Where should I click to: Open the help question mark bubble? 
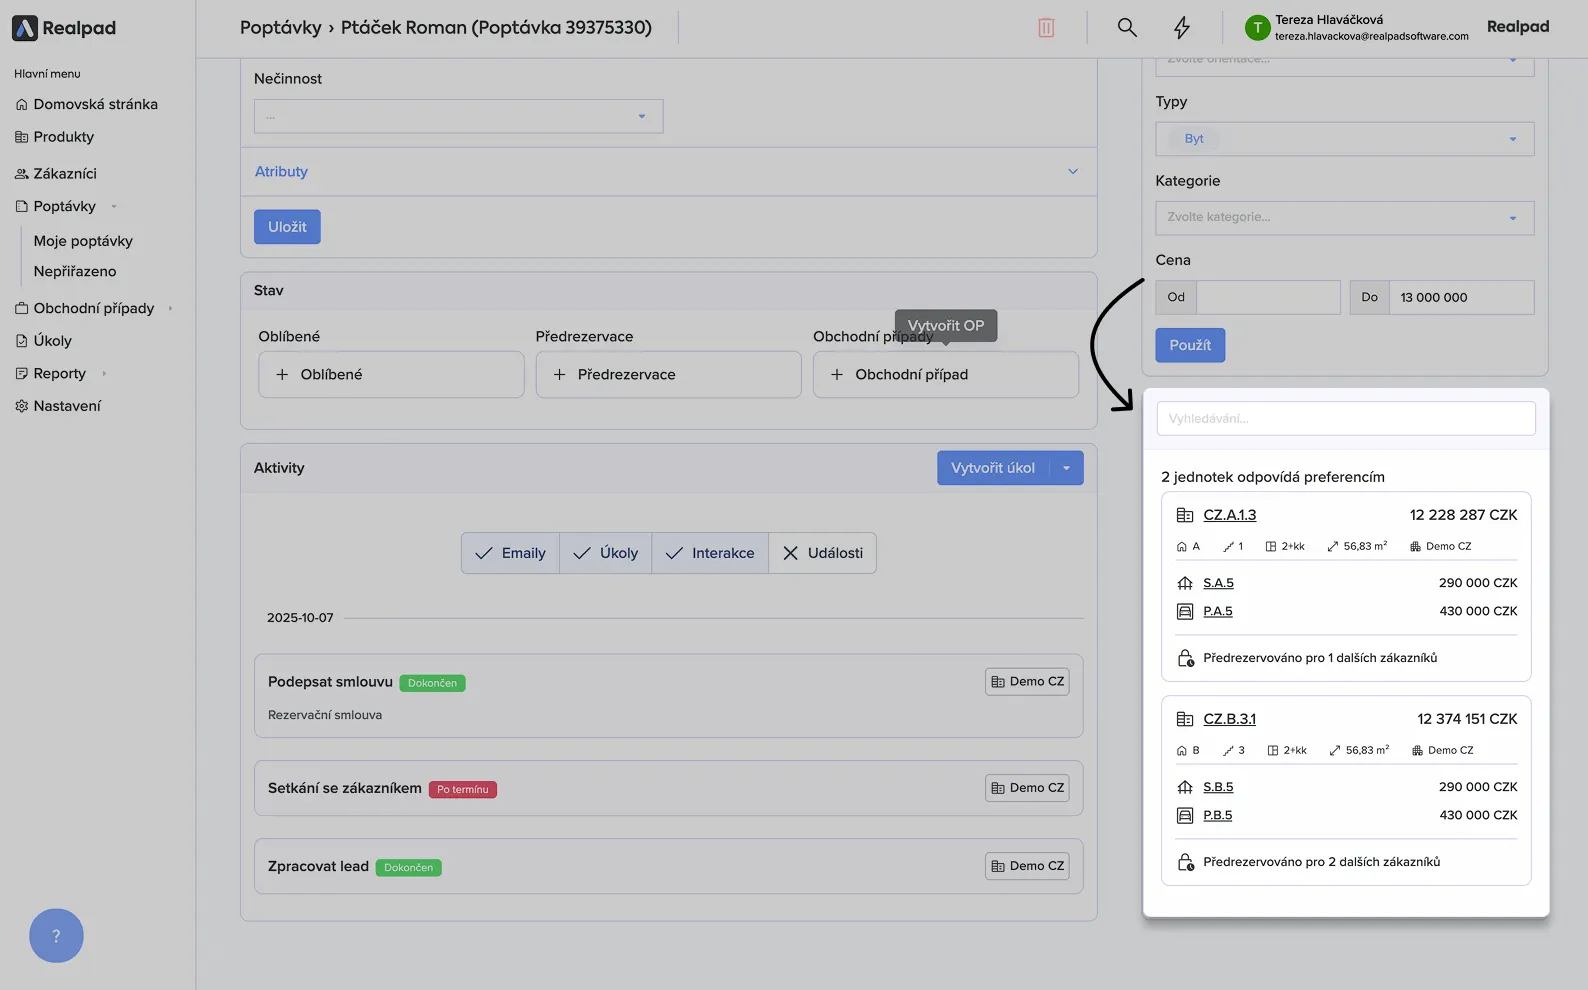pos(56,936)
